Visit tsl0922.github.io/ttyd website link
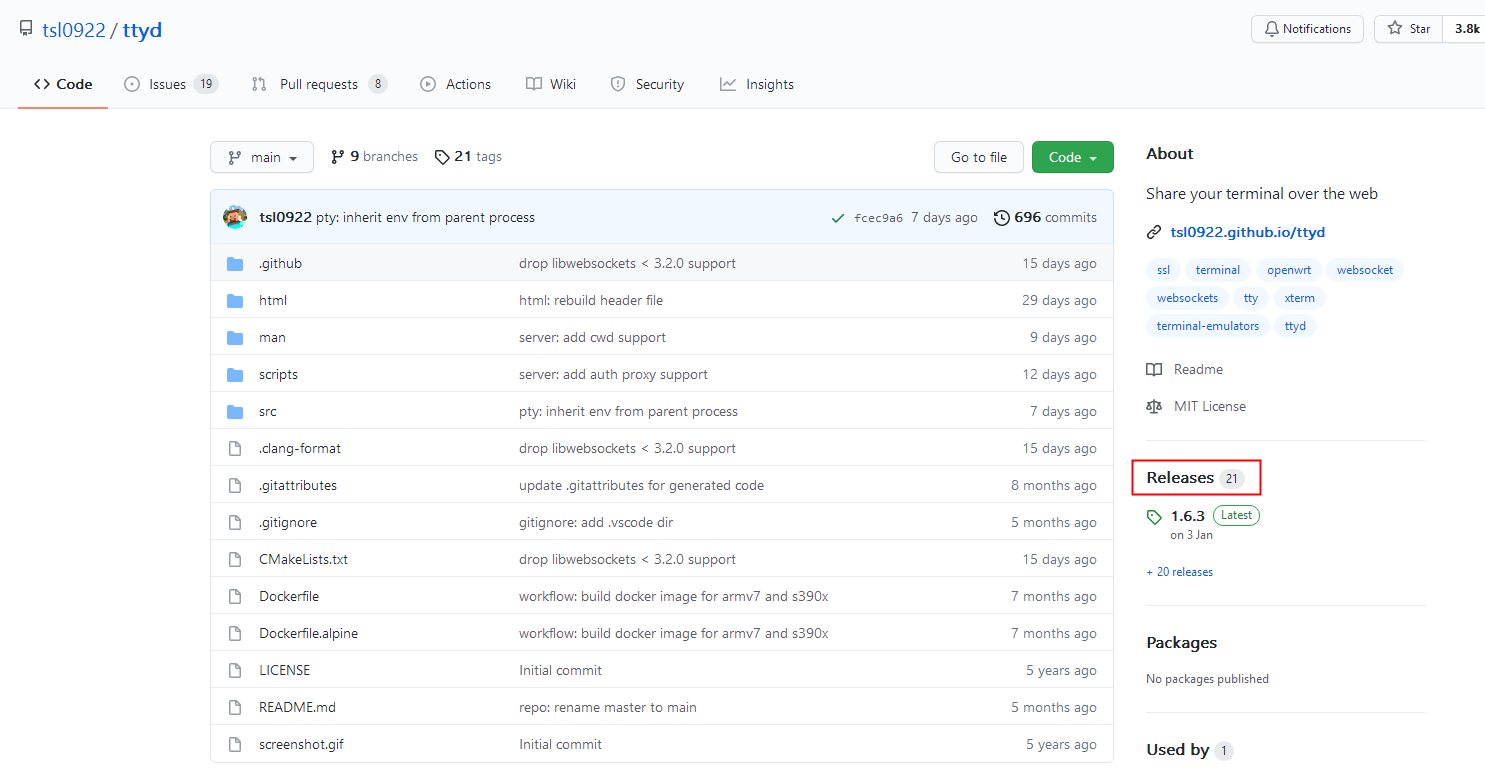 click(x=1247, y=232)
